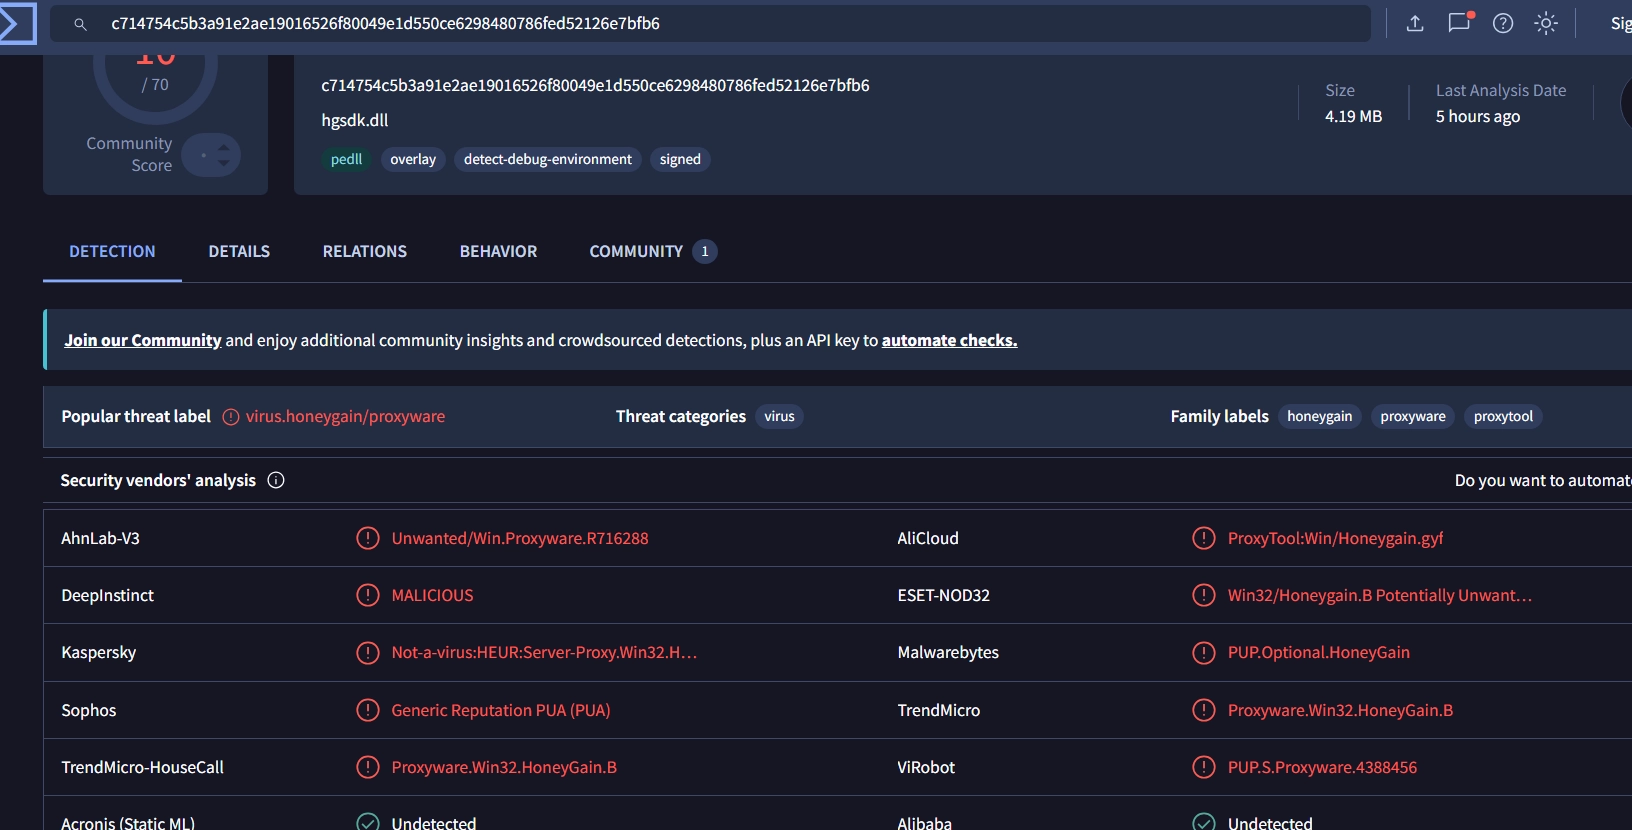Click Win32/Honeygain.B Potentially Unwanted detection
This screenshot has width=1632, height=830.
pyautogui.click(x=1380, y=595)
